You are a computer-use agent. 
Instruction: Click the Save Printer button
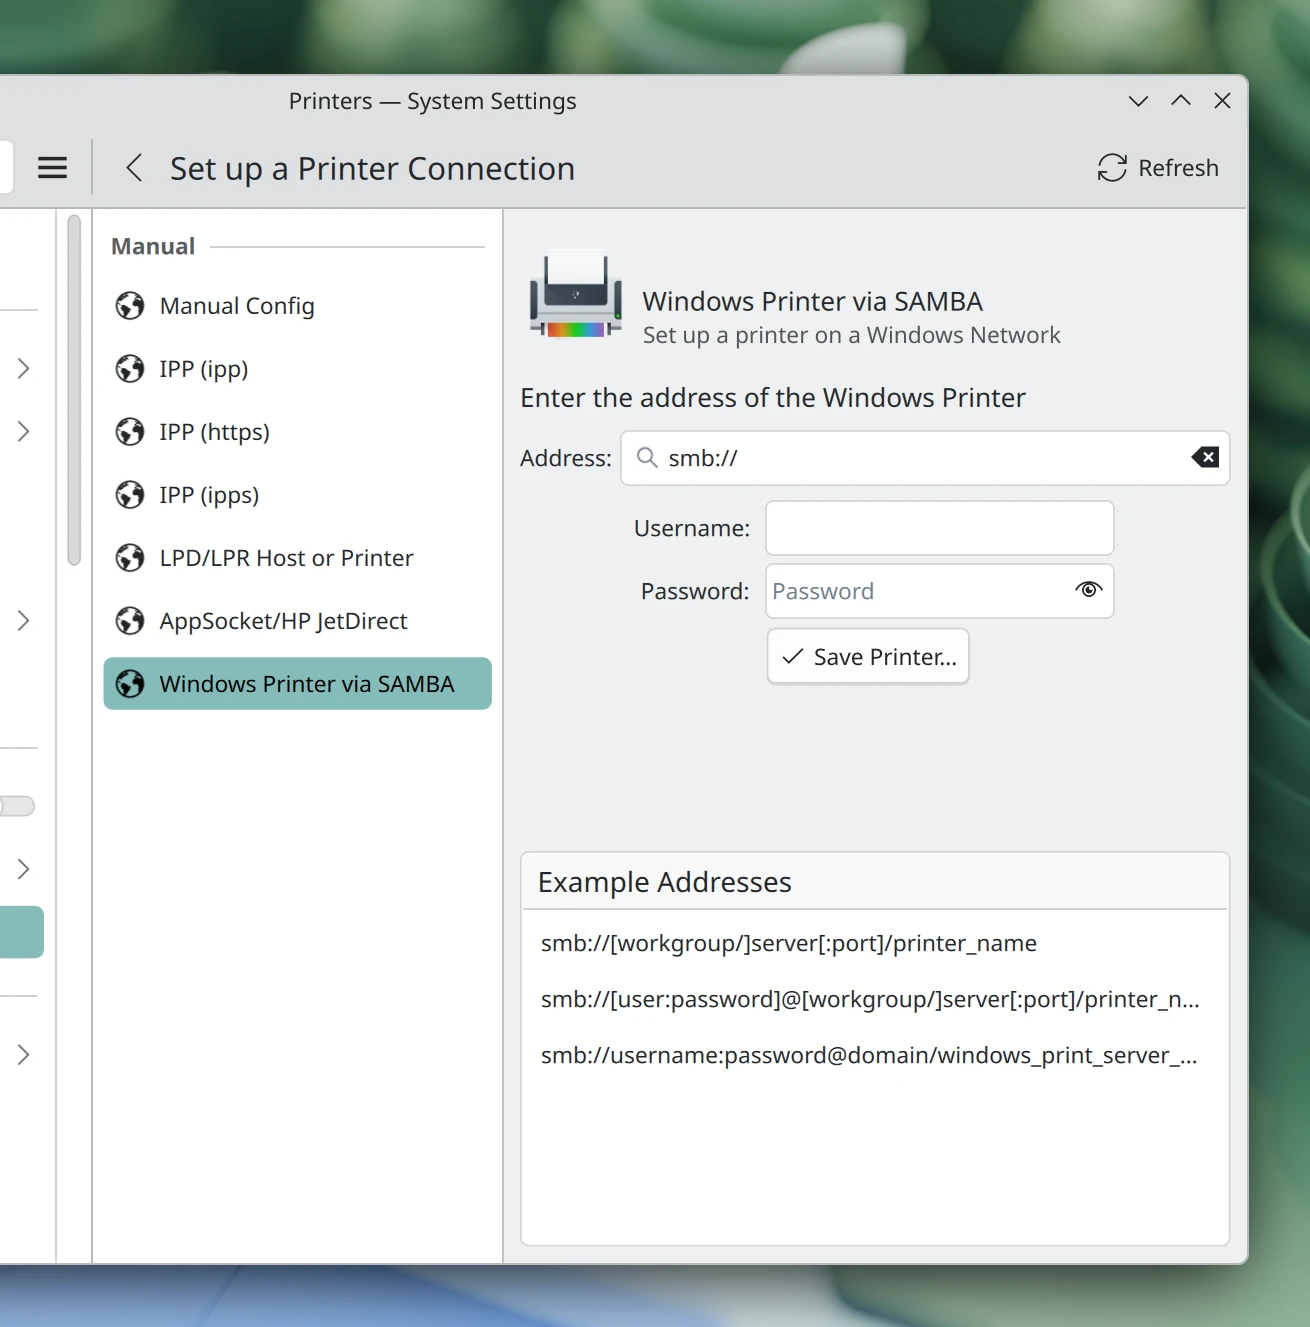point(867,656)
